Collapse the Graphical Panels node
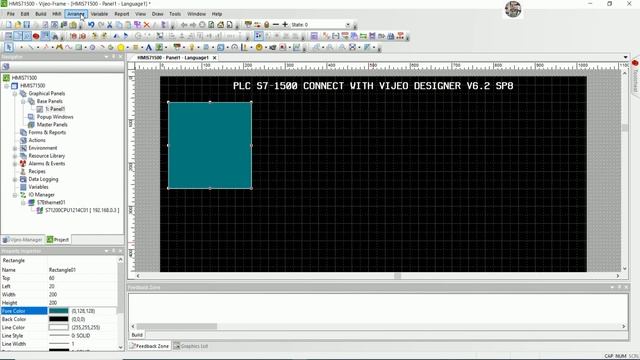This screenshot has height=360, width=640. coord(15,93)
